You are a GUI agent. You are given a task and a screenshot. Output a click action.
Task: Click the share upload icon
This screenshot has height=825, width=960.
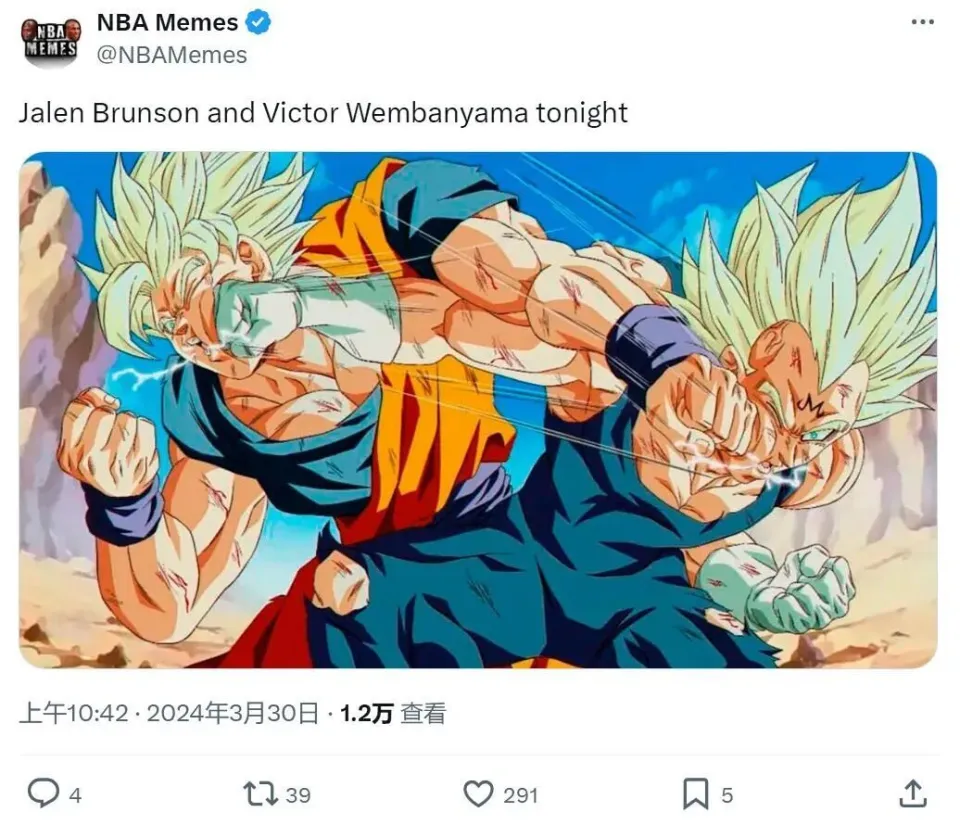coord(913,794)
